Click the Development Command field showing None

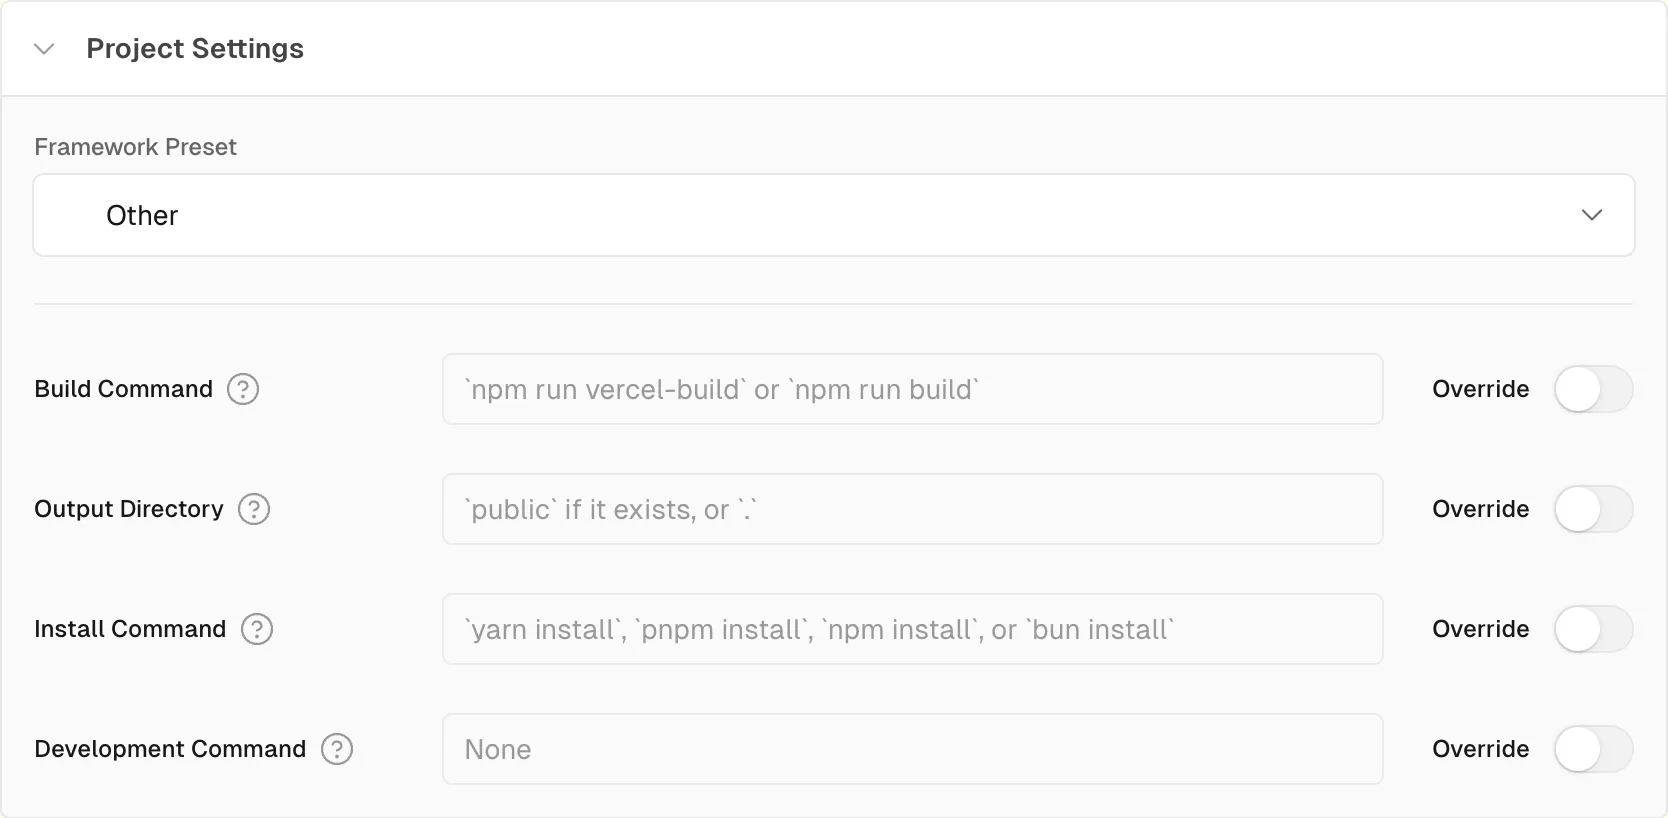pos(912,749)
